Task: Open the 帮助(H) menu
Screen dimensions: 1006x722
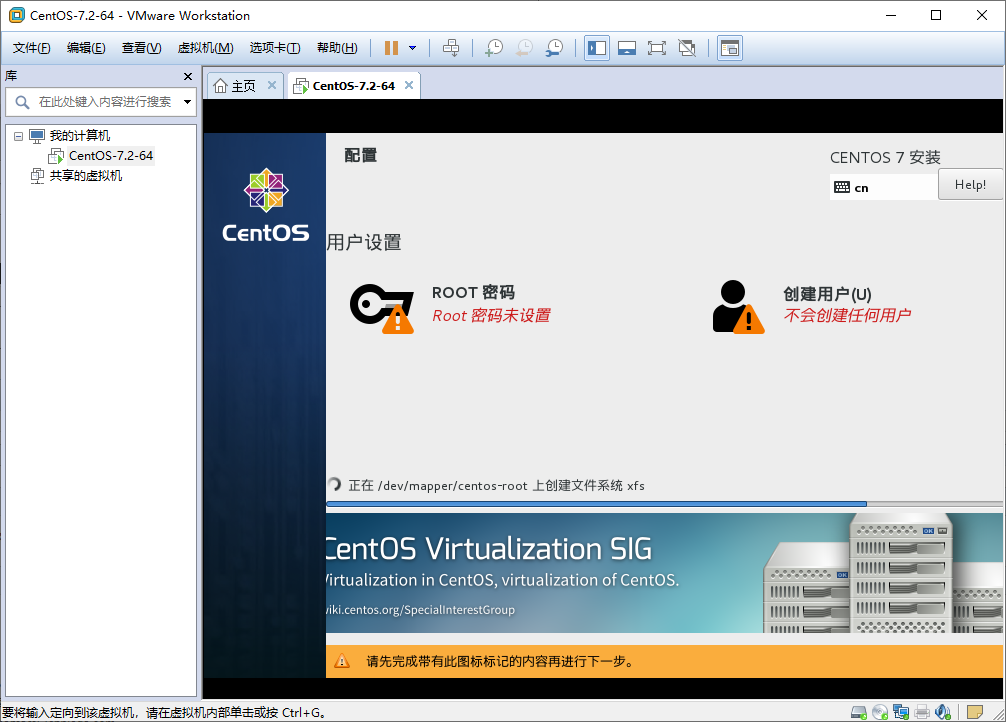Action: click(337, 48)
